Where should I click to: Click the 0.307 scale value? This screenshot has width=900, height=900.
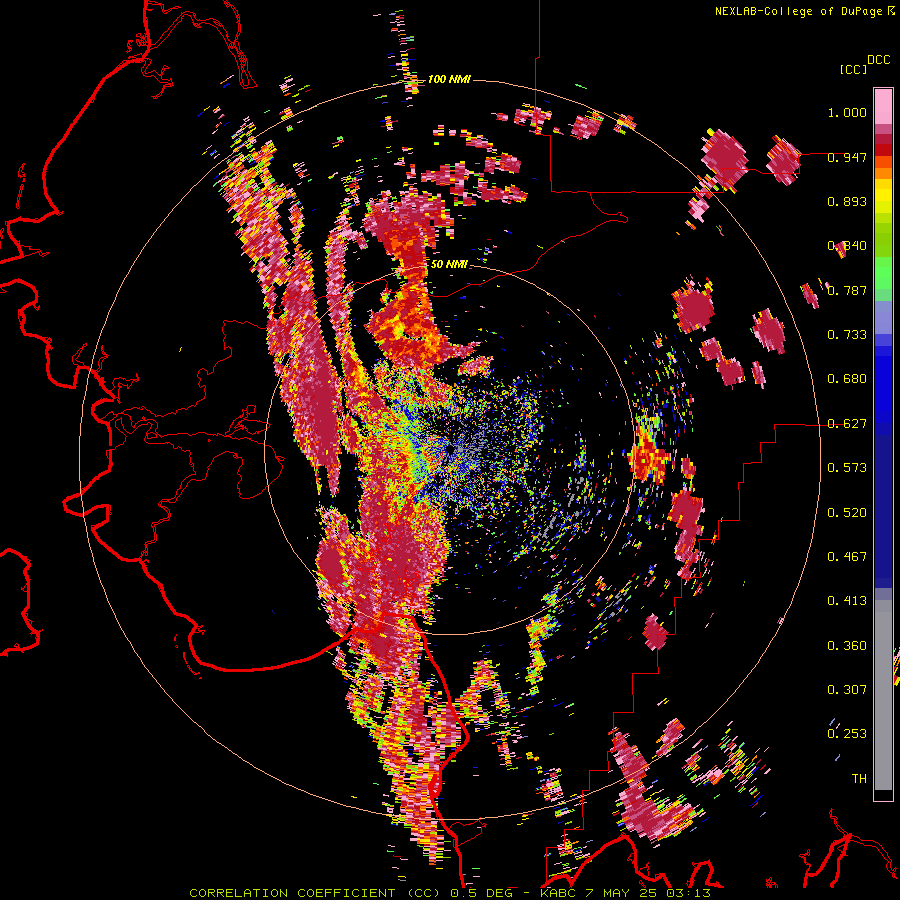[x=847, y=690]
